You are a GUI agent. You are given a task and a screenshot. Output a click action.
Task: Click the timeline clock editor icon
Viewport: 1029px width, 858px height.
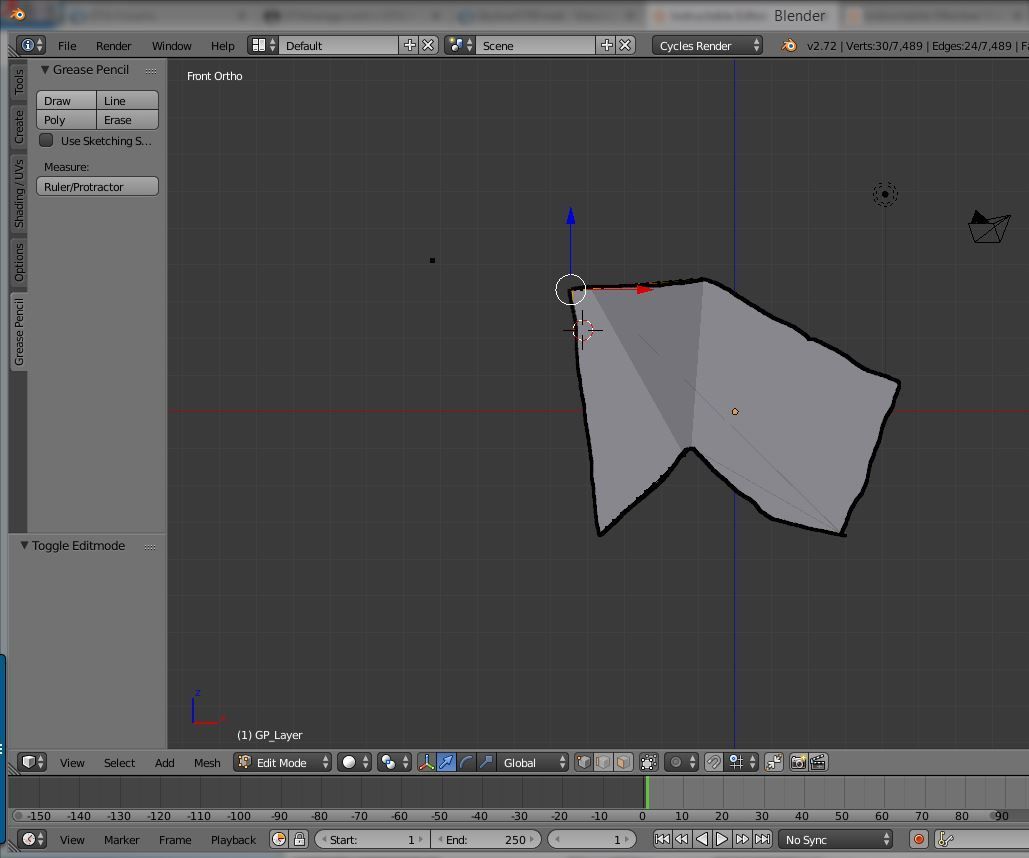pyautogui.click(x=29, y=840)
